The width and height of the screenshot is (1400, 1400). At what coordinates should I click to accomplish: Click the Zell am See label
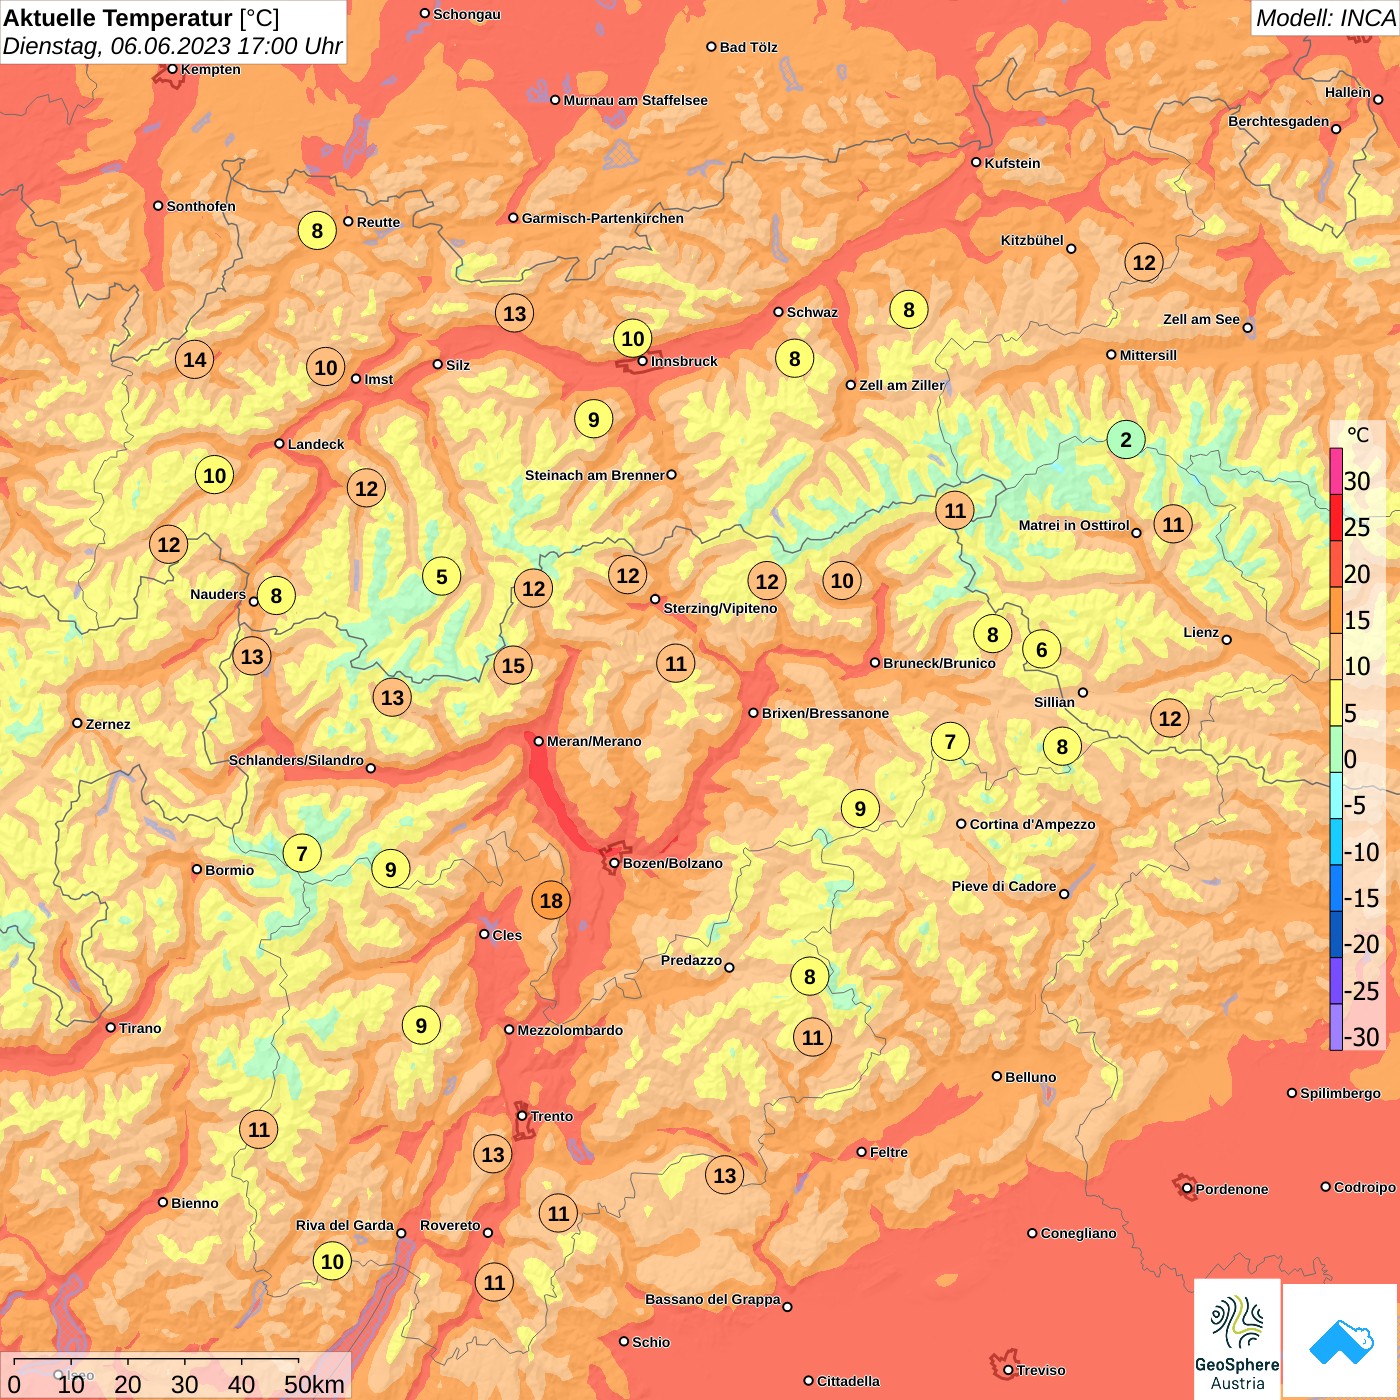tap(1201, 319)
